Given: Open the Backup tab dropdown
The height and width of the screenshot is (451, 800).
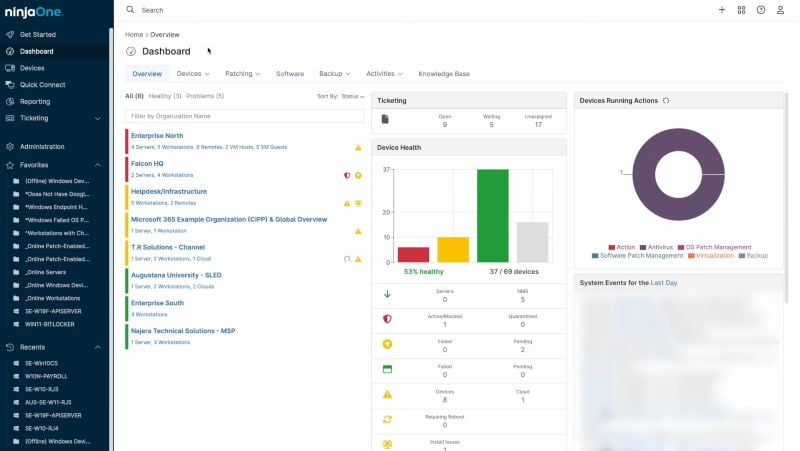Looking at the screenshot, I should pos(335,73).
